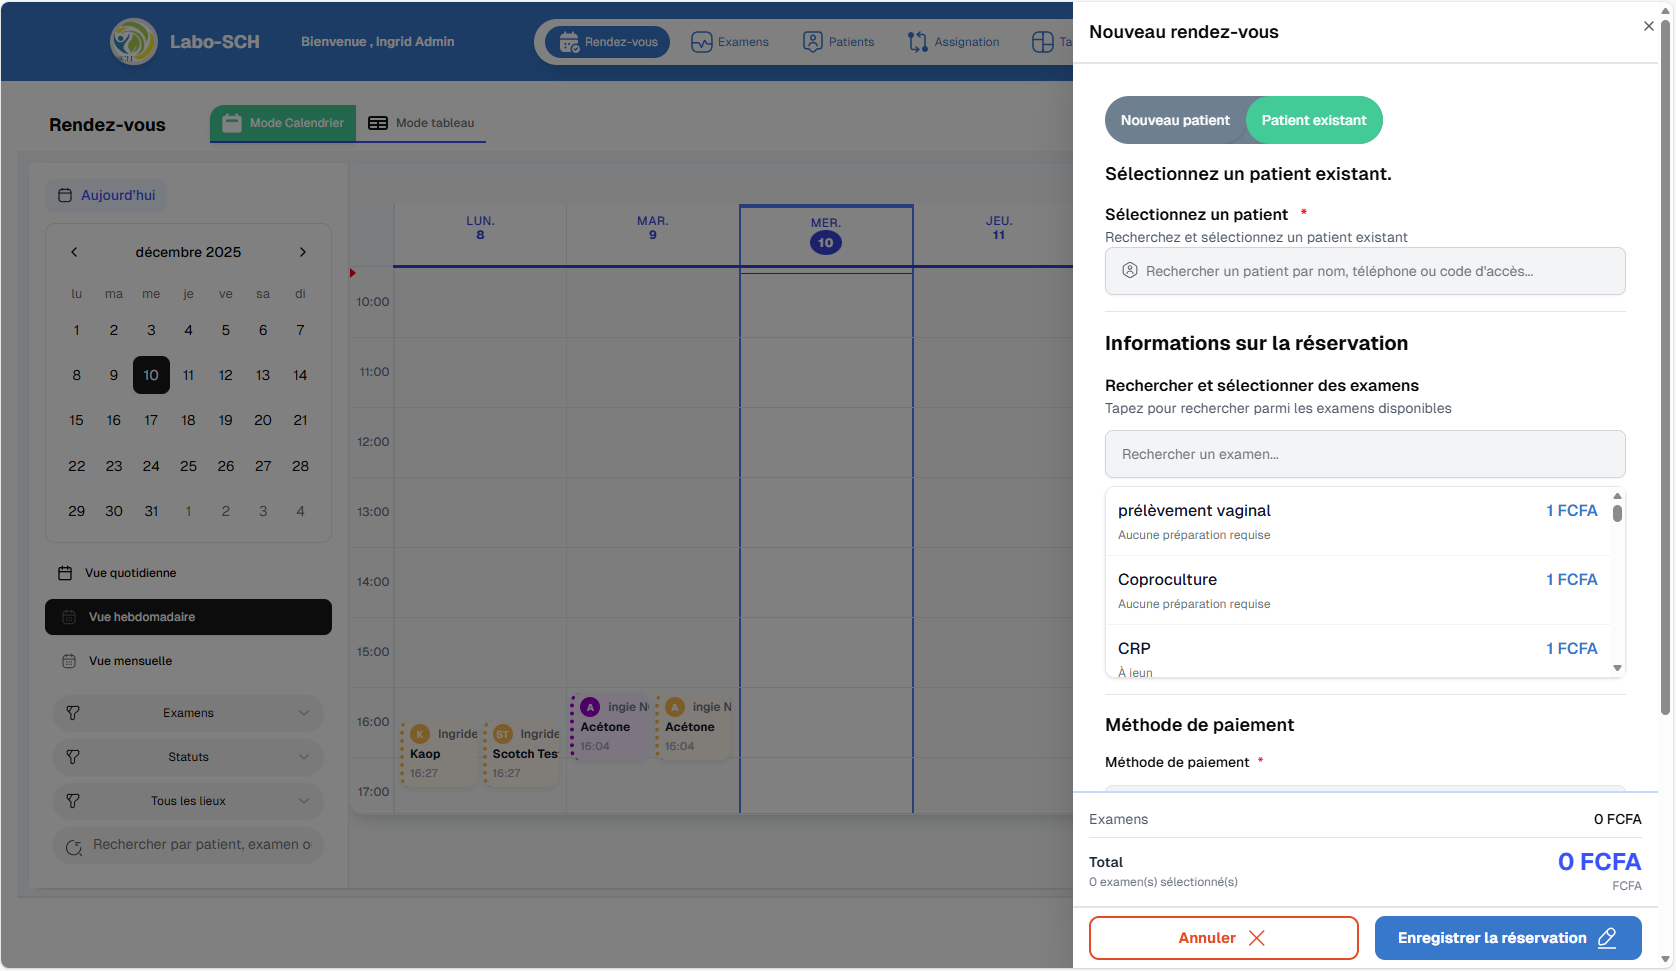
Task: Switch to Patient existant mode
Action: [1314, 120]
